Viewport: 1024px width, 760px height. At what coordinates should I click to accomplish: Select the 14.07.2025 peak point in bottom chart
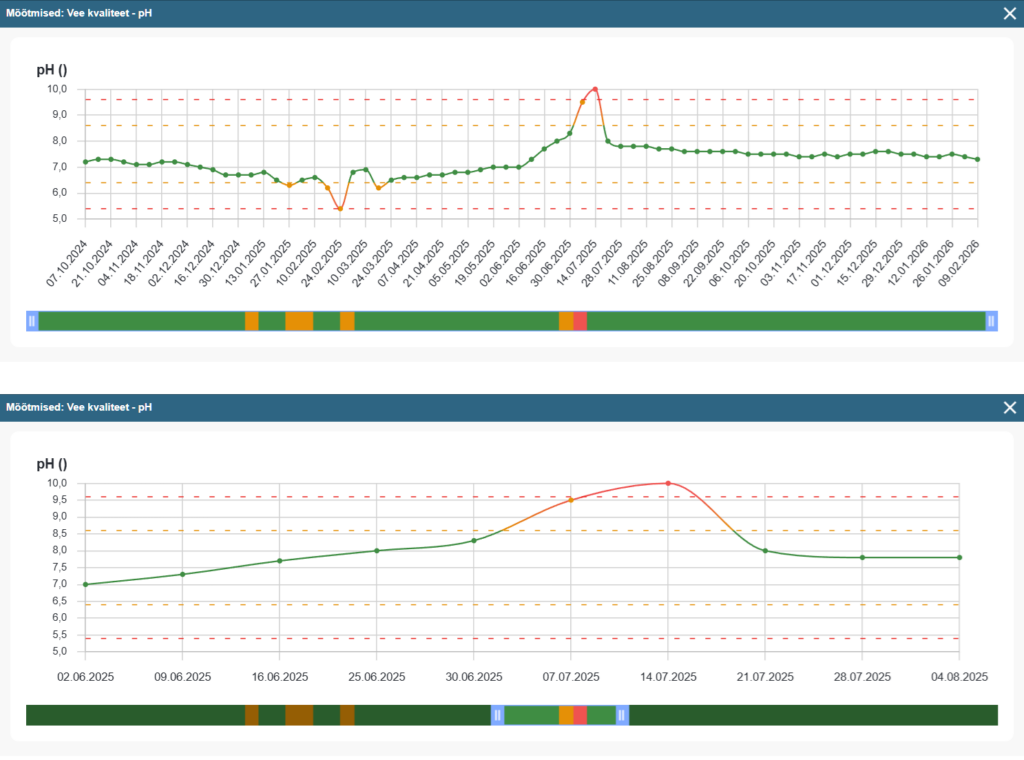click(668, 484)
